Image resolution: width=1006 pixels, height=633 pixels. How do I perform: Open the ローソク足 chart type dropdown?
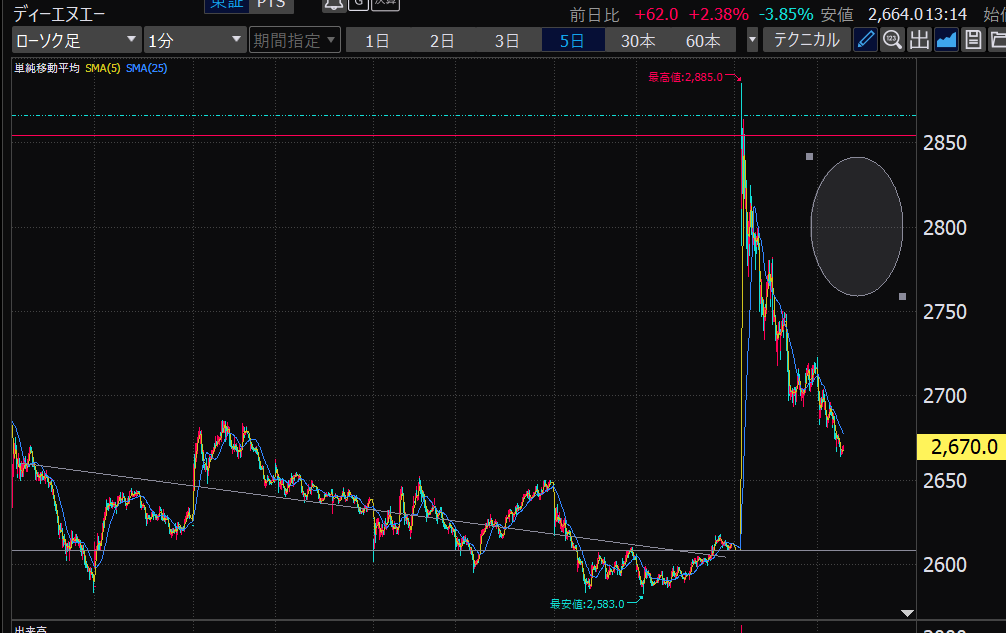[76, 41]
